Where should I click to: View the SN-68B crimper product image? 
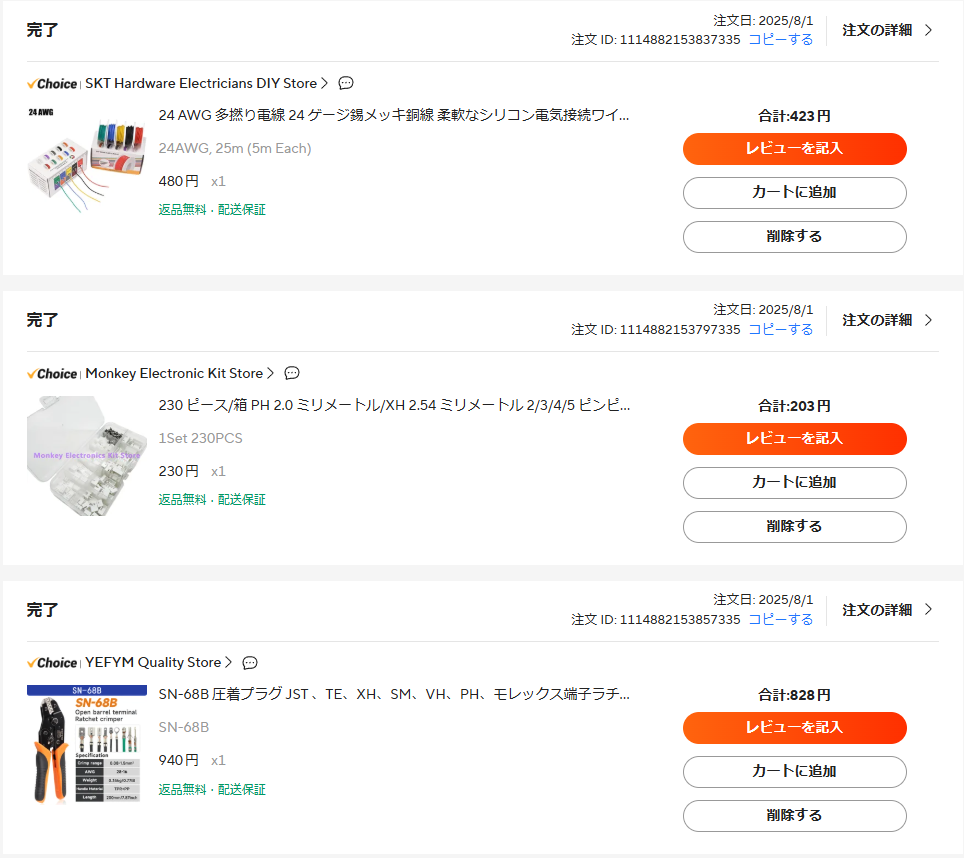pyautogui.click(x=86, y=743)
